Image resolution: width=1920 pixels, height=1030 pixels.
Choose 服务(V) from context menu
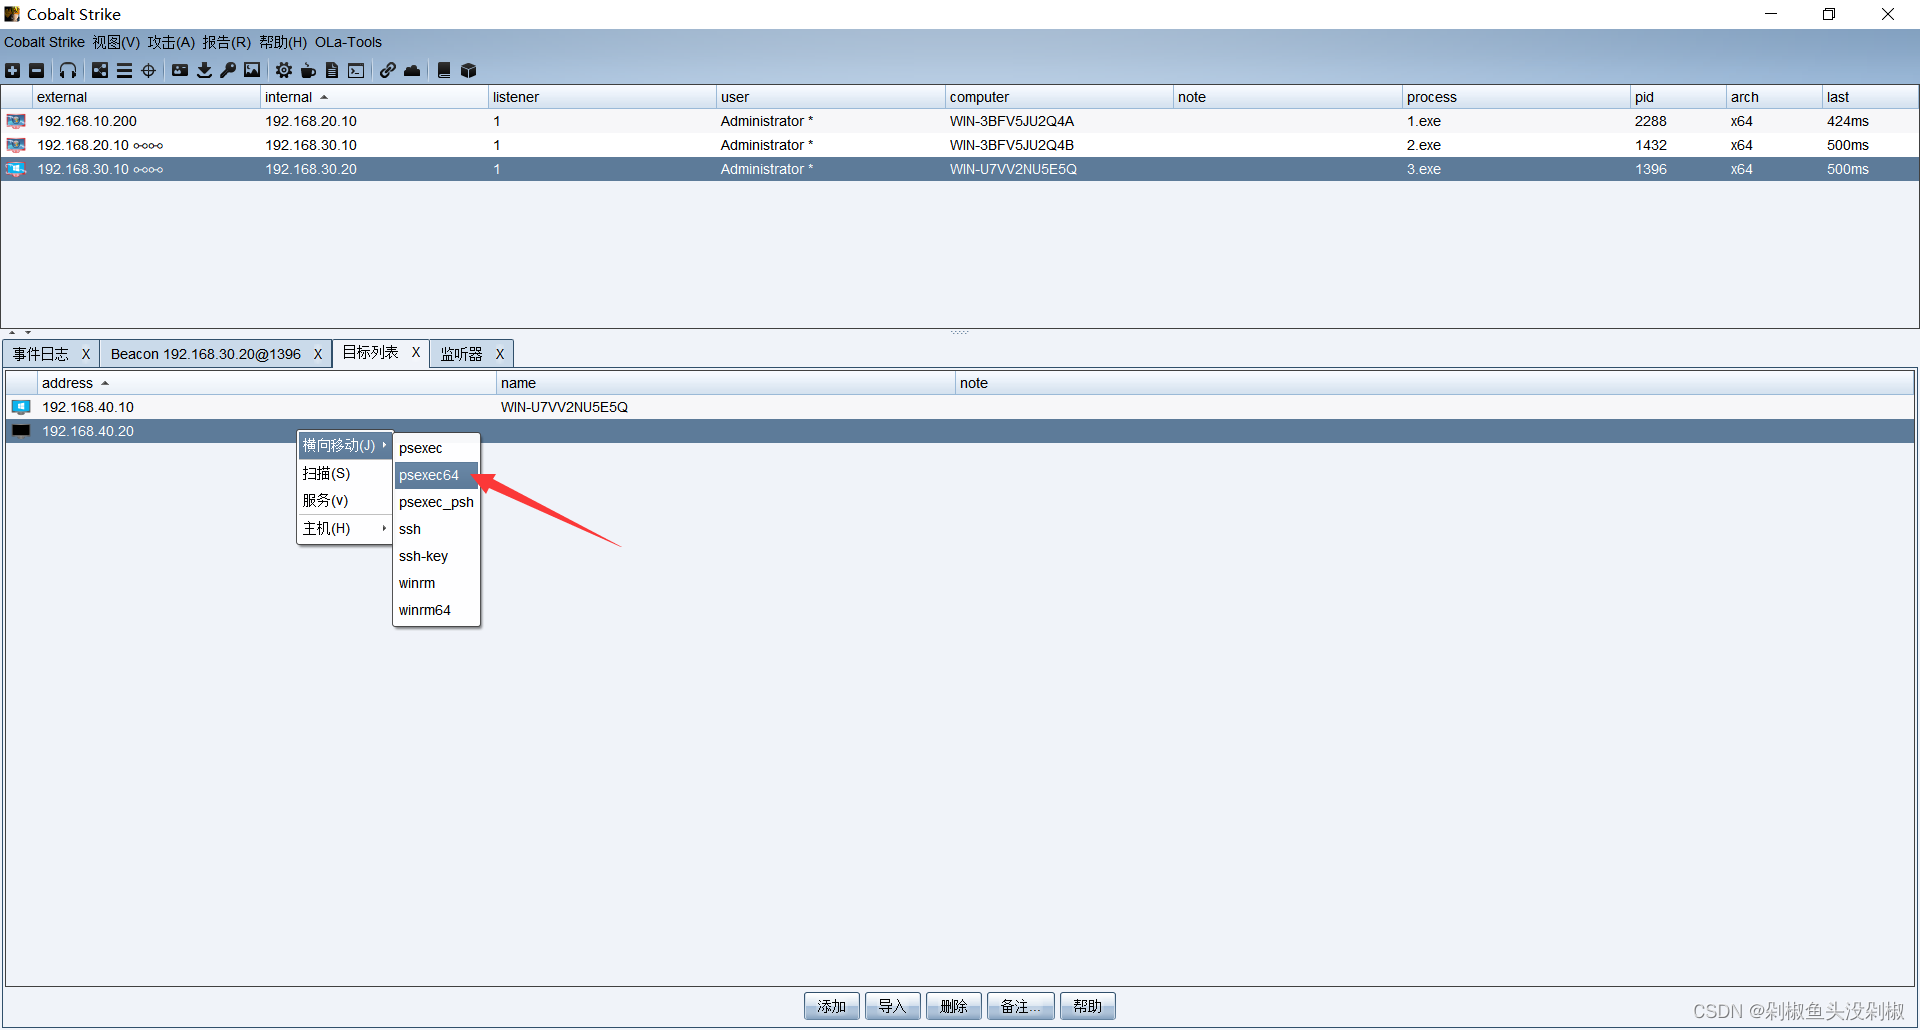click(345, 500)
